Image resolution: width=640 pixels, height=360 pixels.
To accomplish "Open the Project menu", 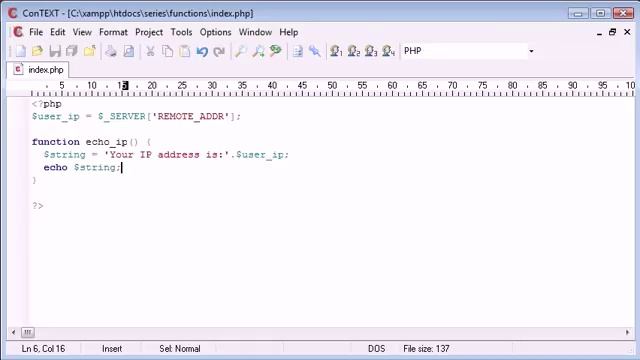I will [149, 32].
